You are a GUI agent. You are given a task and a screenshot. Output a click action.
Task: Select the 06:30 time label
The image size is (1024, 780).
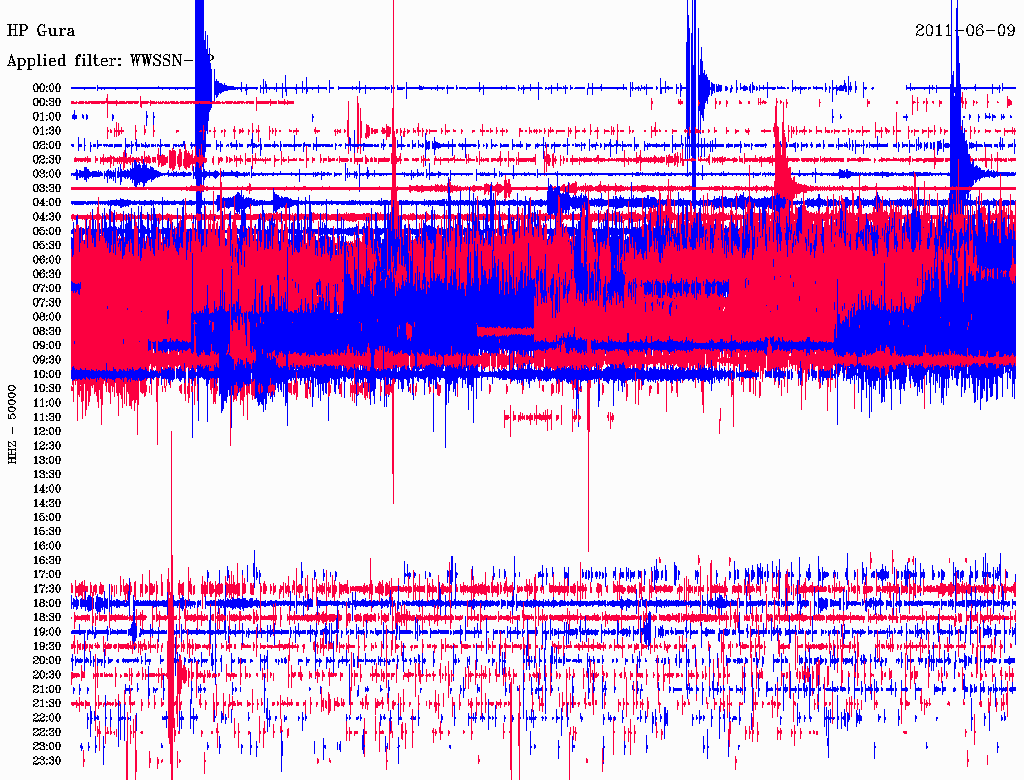pos(47,274)
